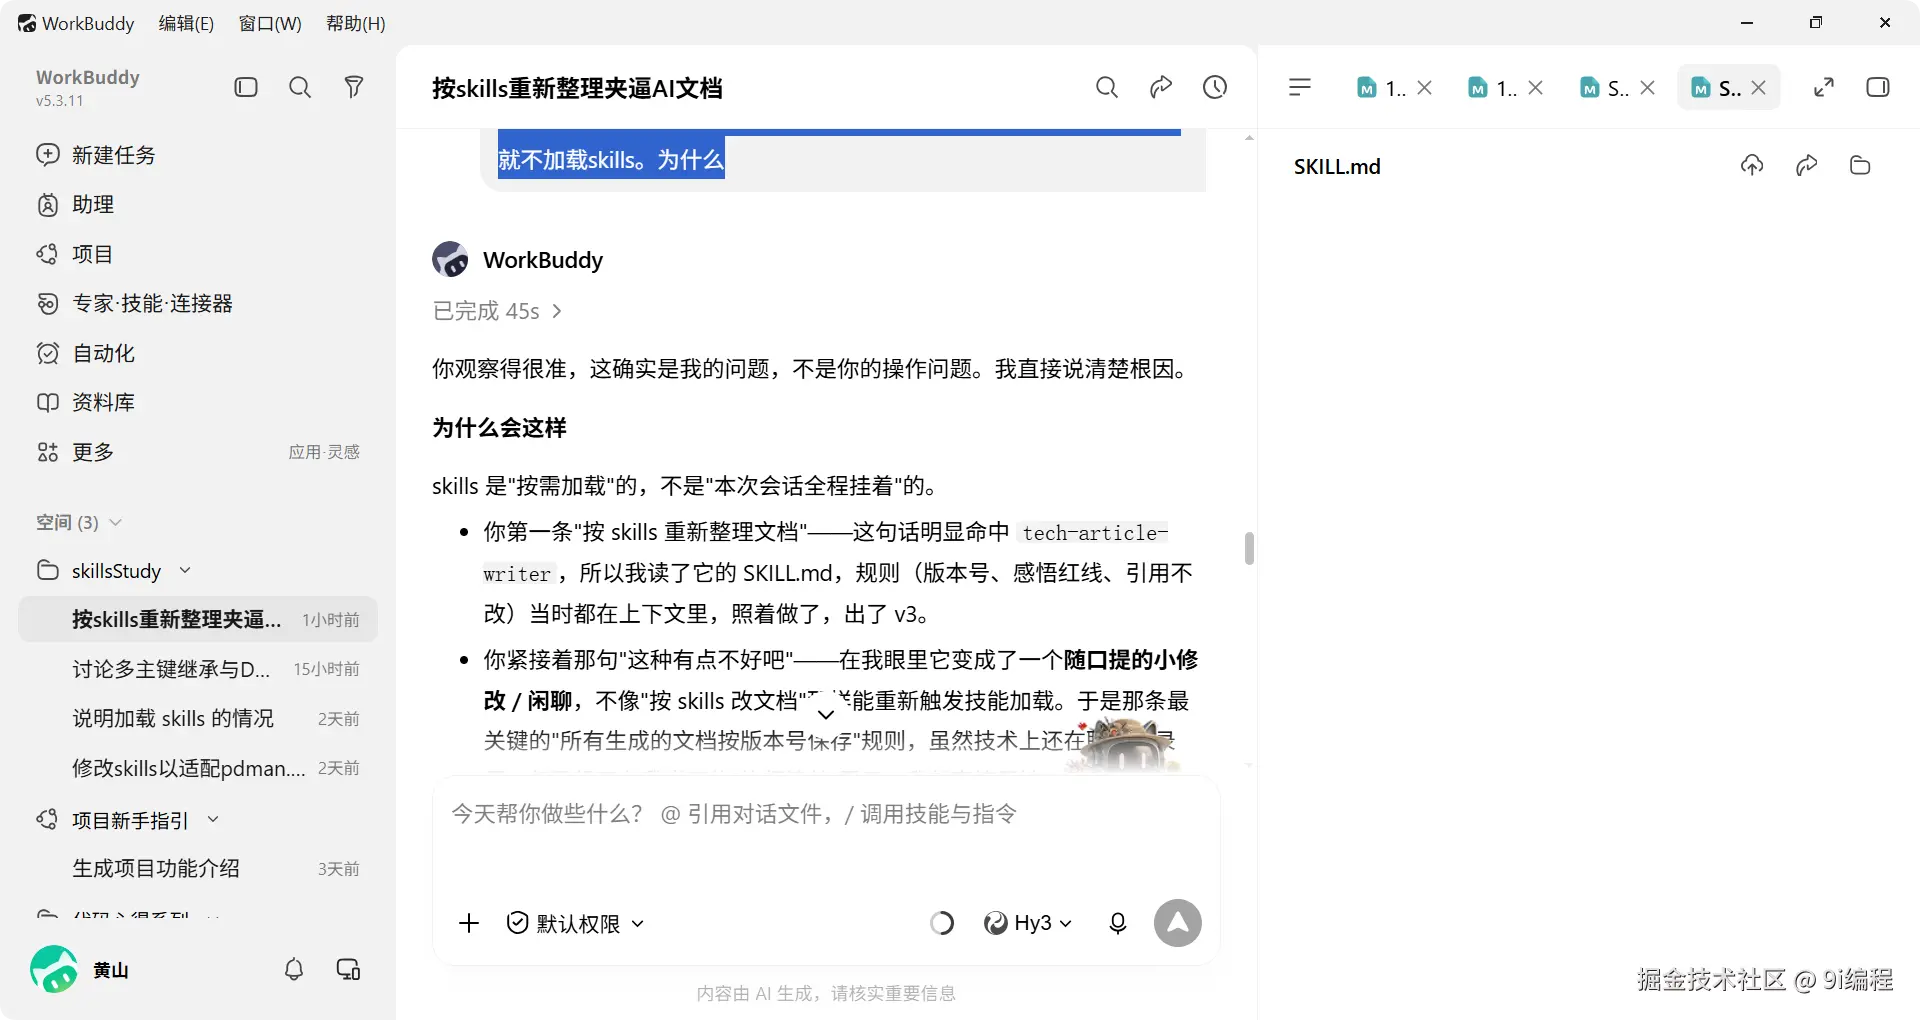Open the Hy3 model selector
The height and width of the screenshot is (1020, 1920).
click(x=1028, y=923)
